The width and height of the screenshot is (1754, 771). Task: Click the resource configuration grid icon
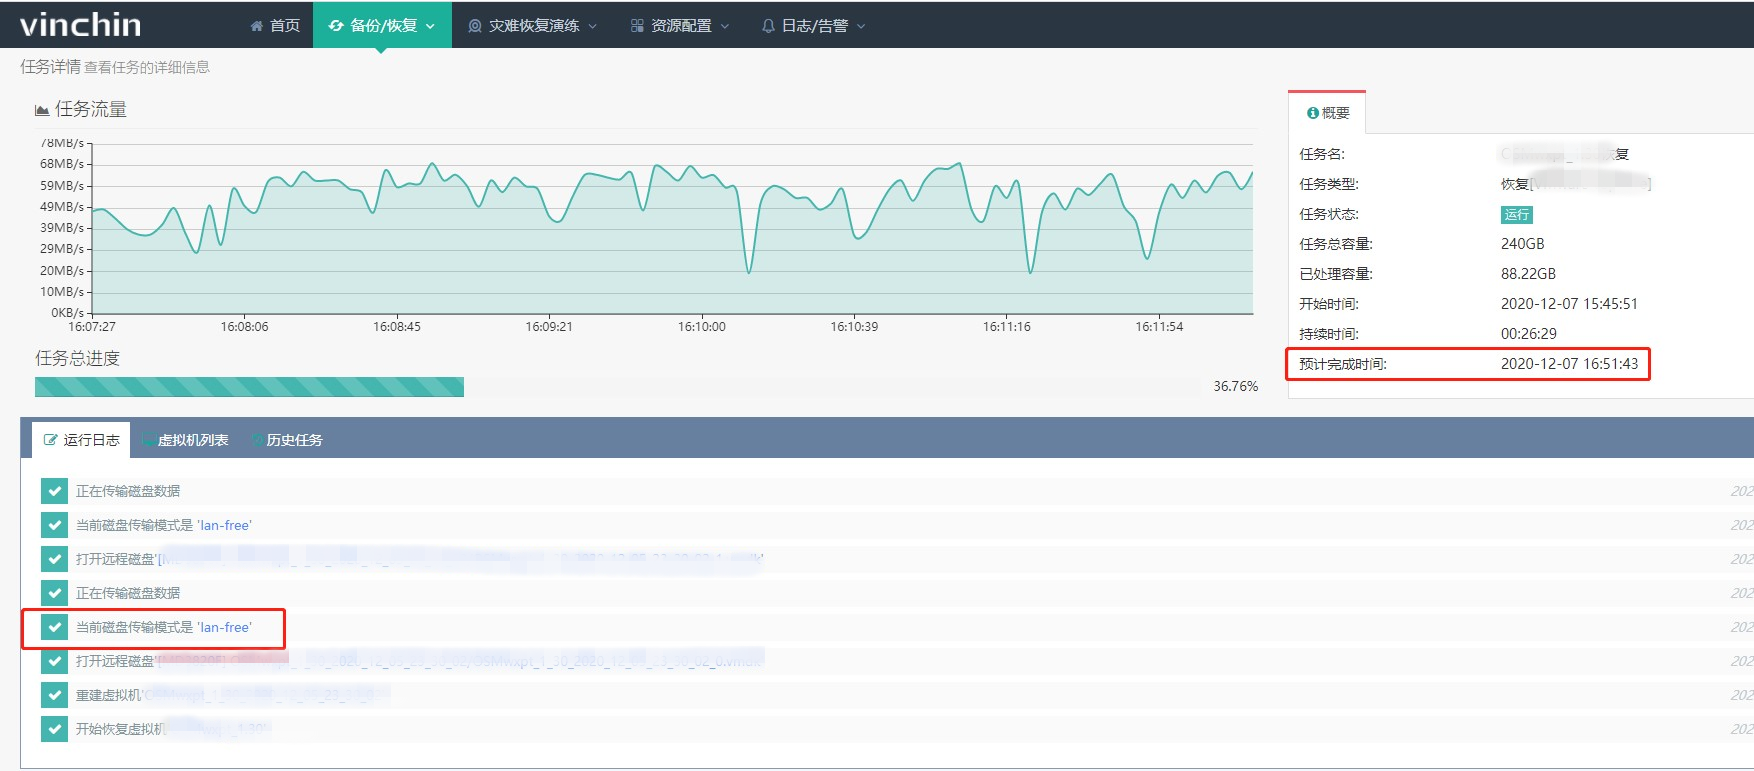(x=637, y=26)
